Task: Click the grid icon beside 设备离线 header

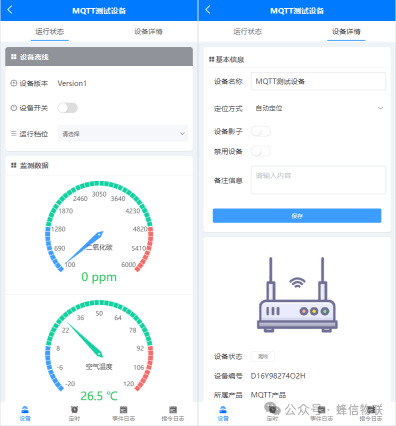Action: (14, 57)
